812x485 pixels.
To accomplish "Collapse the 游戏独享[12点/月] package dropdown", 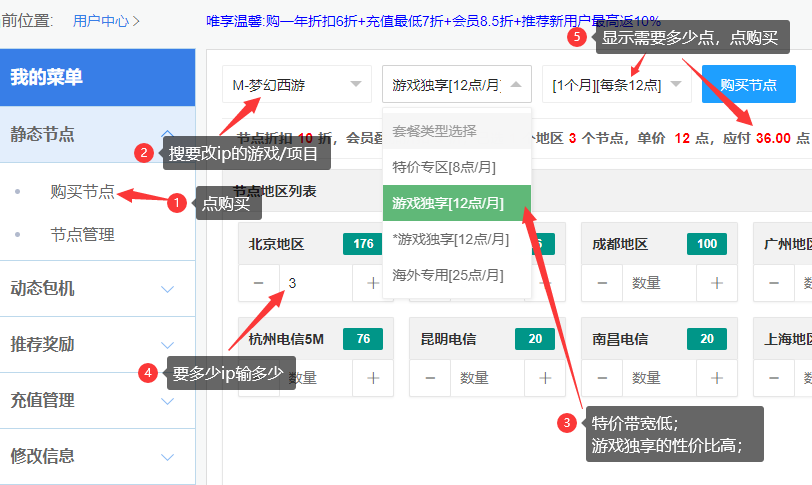I will pyautogui.click(x=457, y=84).
